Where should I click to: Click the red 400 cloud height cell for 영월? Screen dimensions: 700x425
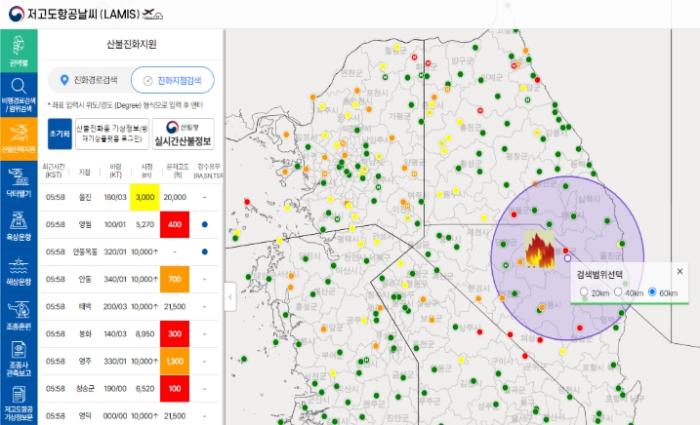(x=174, y=224)
